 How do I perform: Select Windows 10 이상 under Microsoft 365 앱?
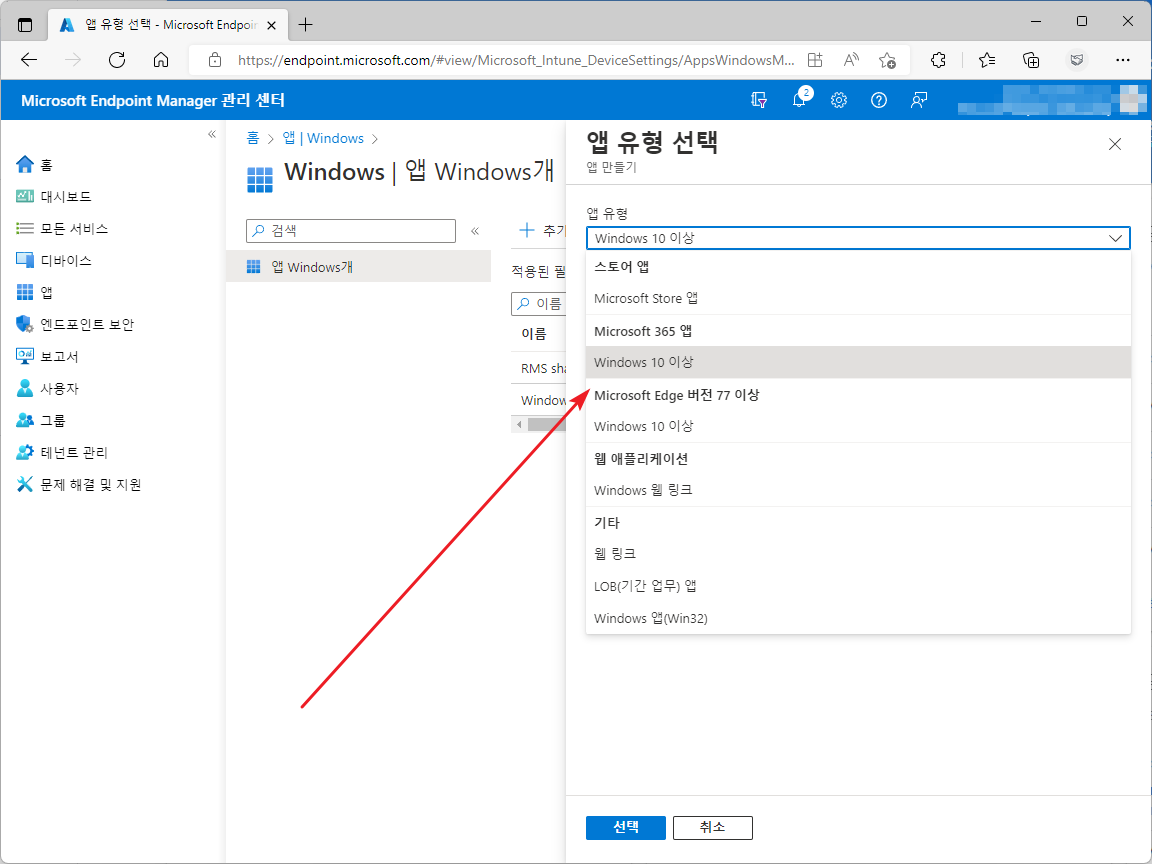pos(858,362)
